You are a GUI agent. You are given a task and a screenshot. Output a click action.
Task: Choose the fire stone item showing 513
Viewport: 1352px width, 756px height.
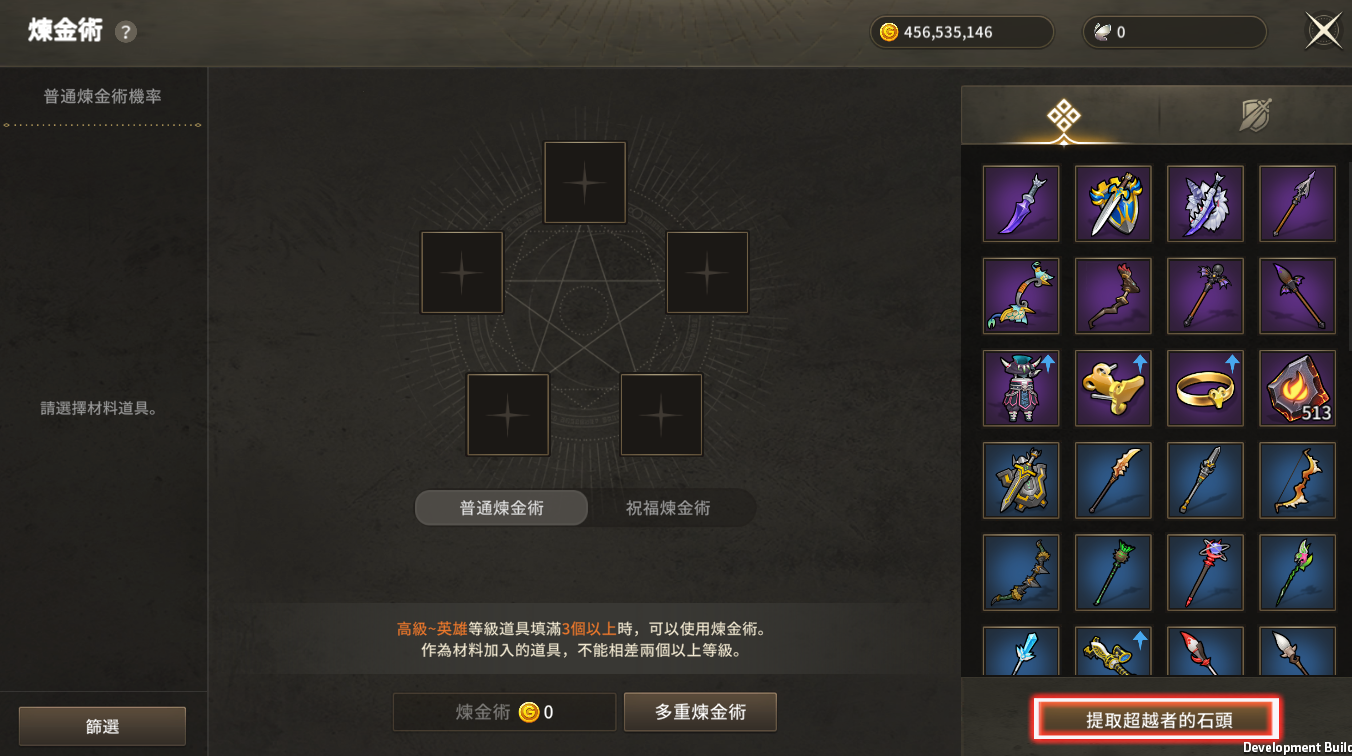[x=1297, y=387]
